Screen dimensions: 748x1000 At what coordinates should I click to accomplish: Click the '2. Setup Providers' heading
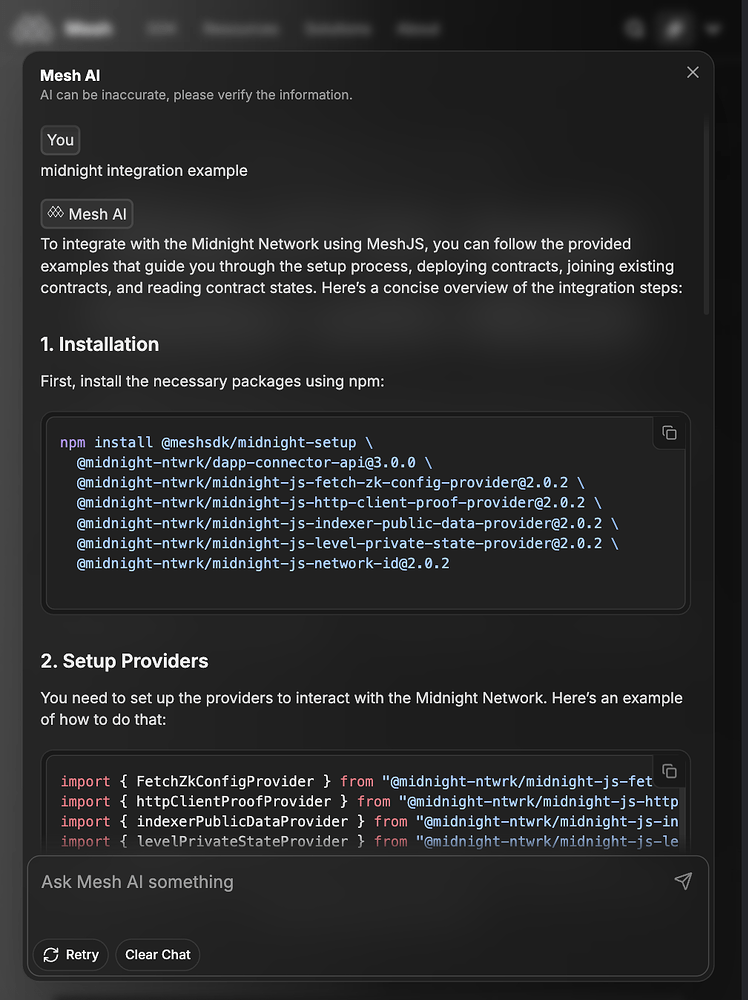click(124, 661)
